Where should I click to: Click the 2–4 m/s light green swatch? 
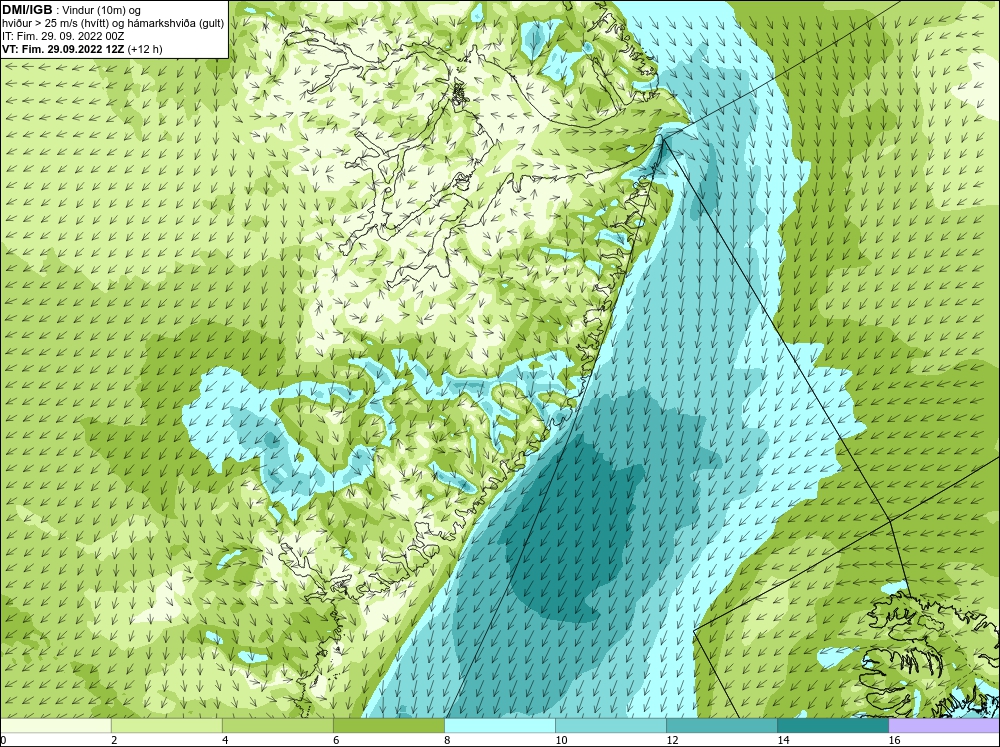[x=166, y=725]
